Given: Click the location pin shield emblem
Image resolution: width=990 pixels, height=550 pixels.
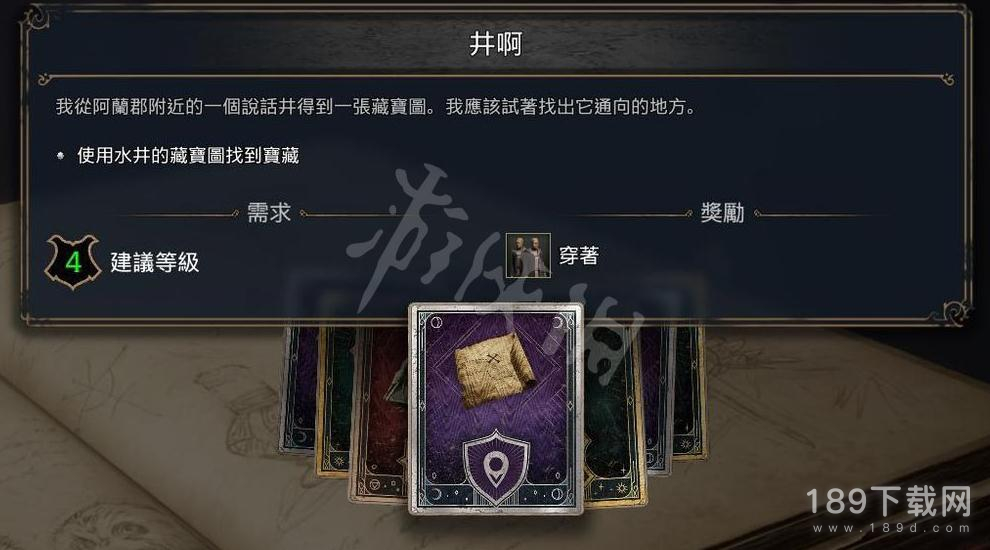Looking at the screenshot, I should (x=496, y=469).
